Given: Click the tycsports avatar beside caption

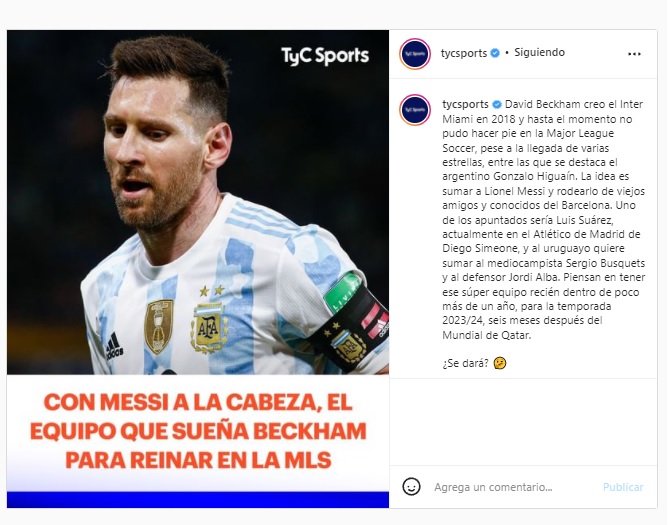Looking at the screenshot, I should 415,110.
